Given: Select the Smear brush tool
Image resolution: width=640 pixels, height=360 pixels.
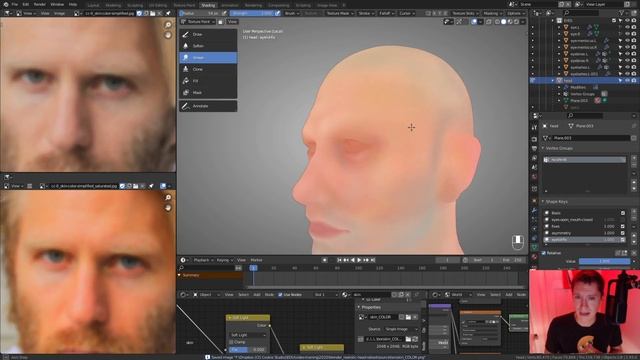Looking at the screenshot, I should coord(208,58).
